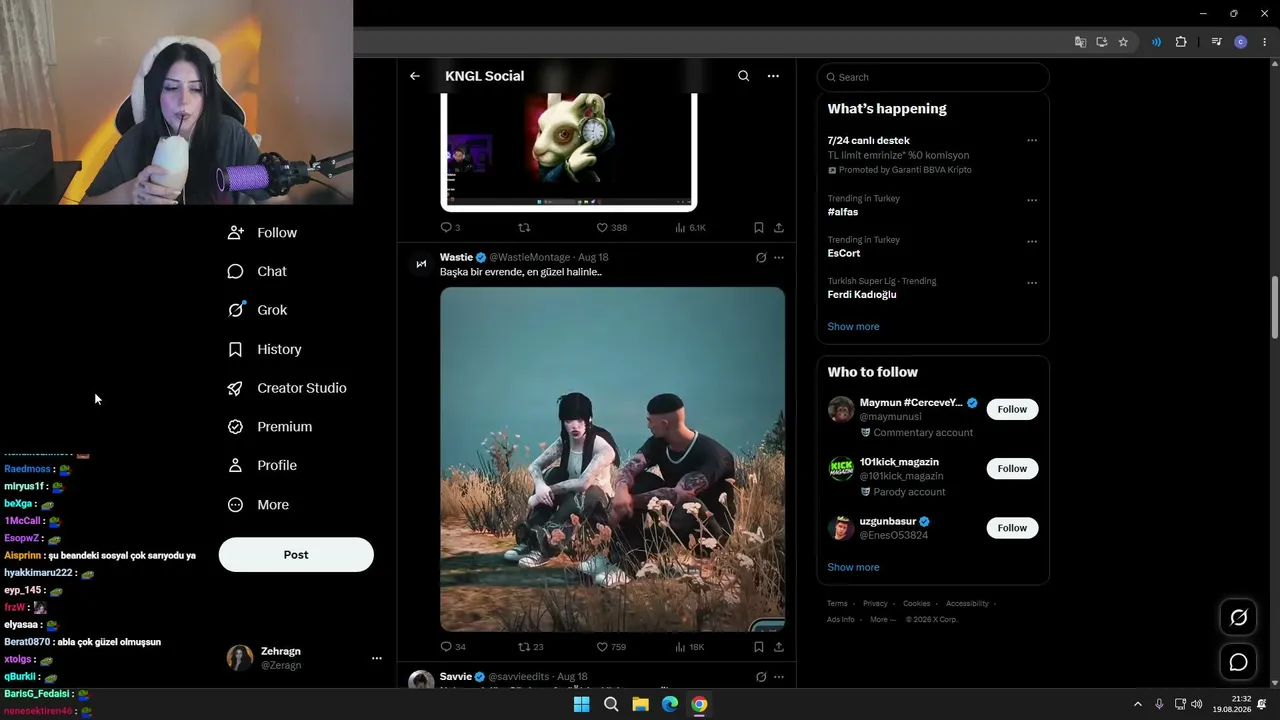View analytics of the post with 18K views

(689, 647)
